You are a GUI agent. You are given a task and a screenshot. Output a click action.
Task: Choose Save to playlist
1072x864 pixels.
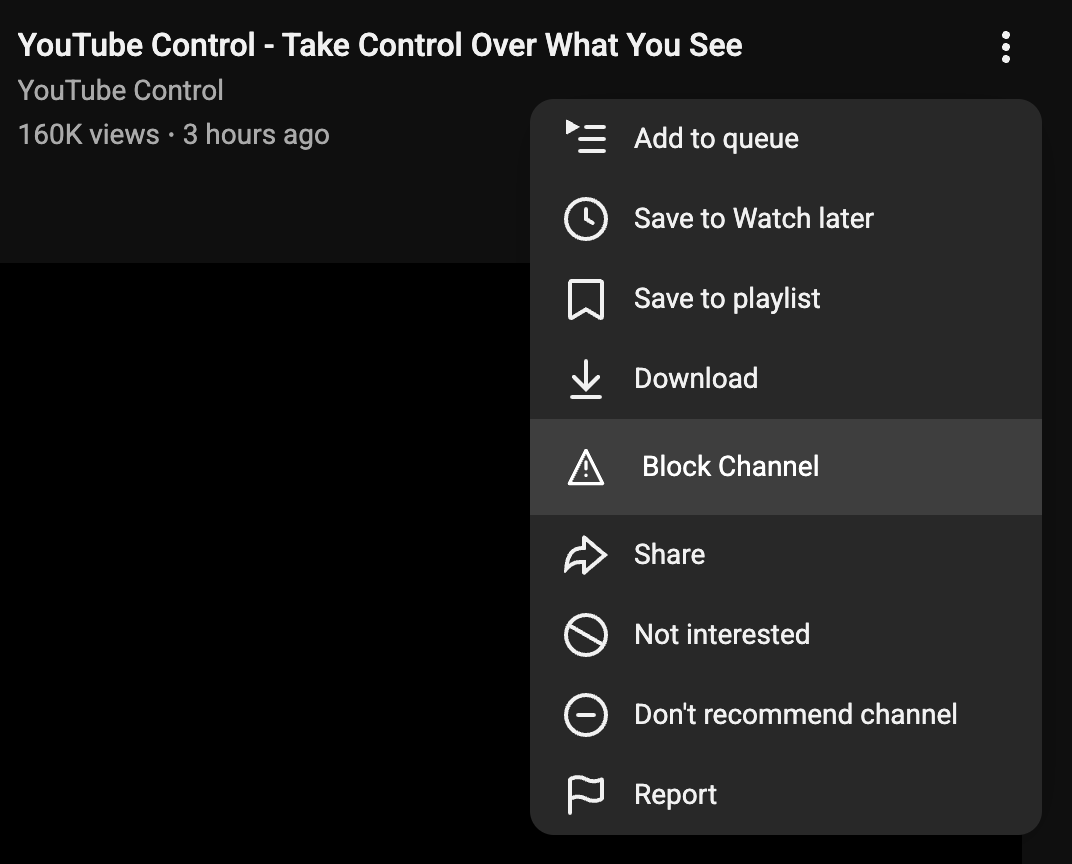coord(727,298)
